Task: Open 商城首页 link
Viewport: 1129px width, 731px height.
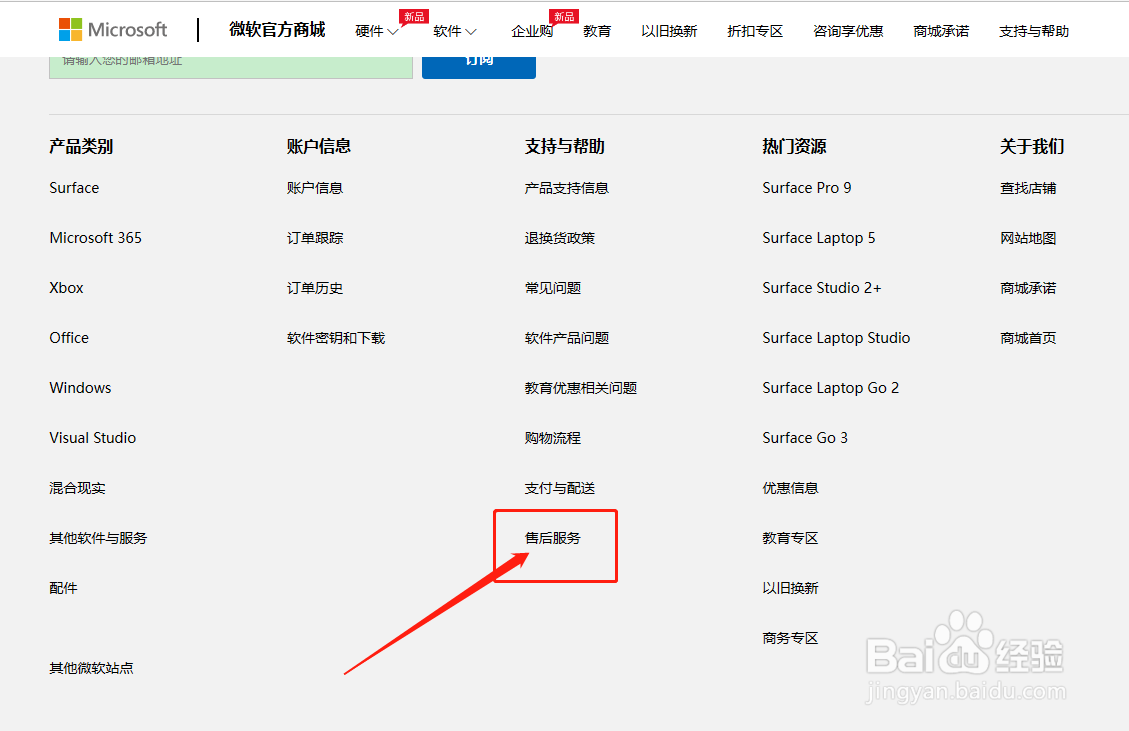Action: (x=1027, y=338)
